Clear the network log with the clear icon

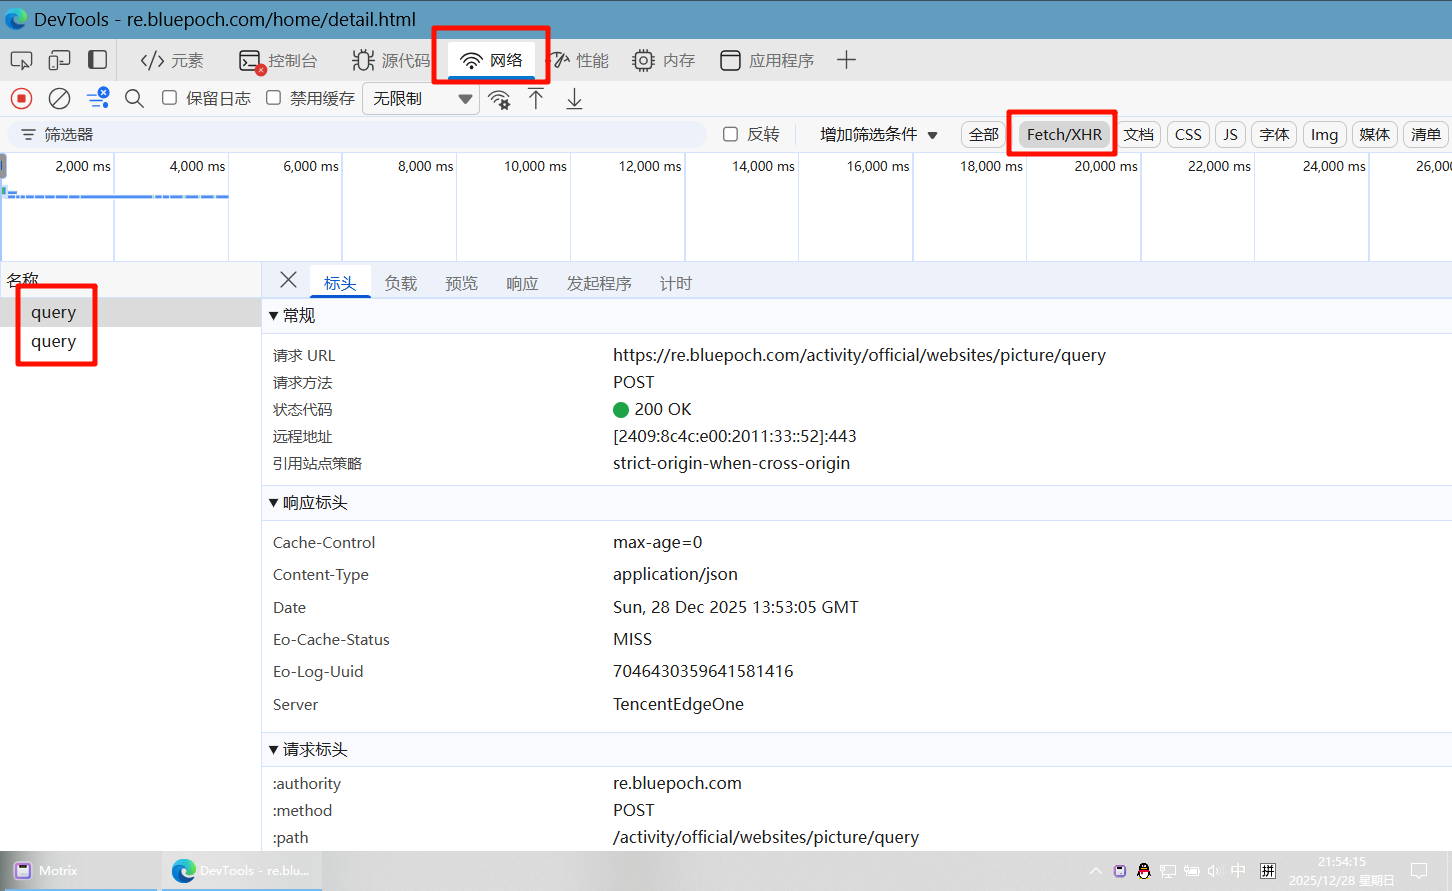pyautogui.click(x=60, y=98)
